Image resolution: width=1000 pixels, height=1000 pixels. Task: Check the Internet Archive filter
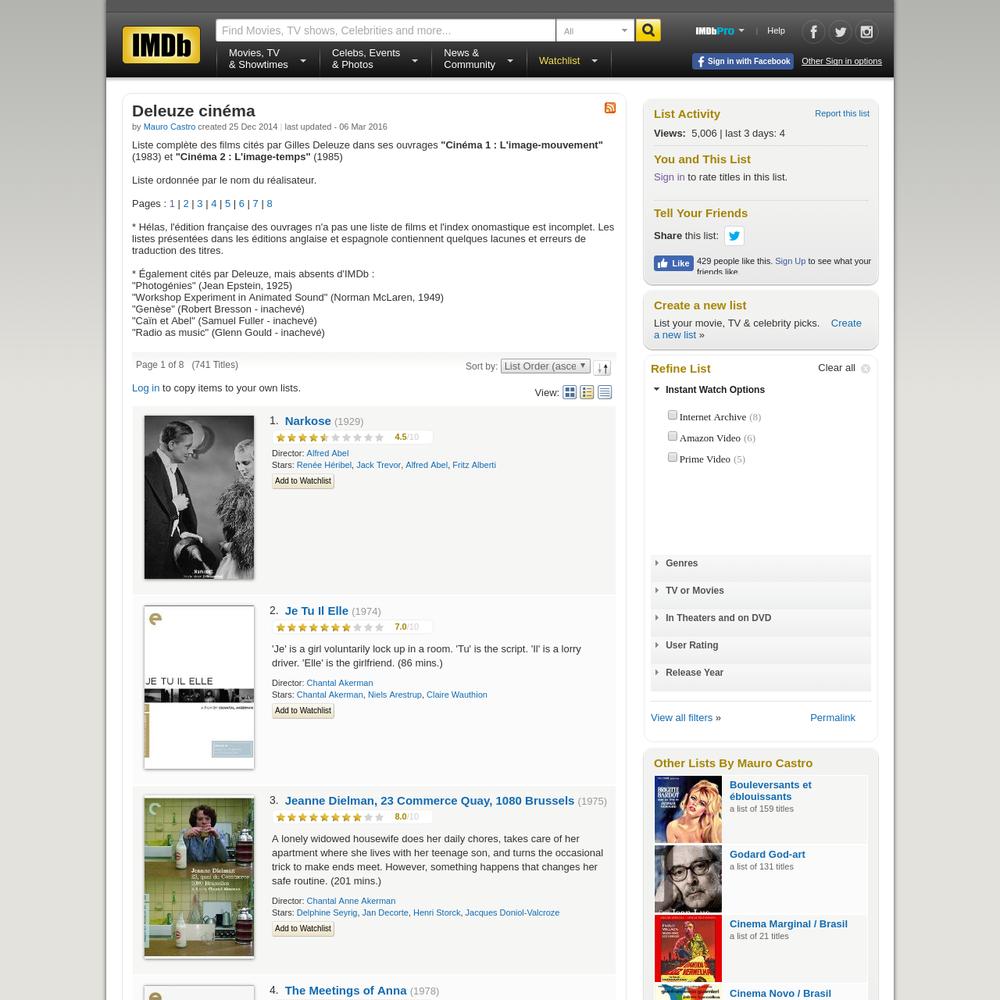coord(672,415)
